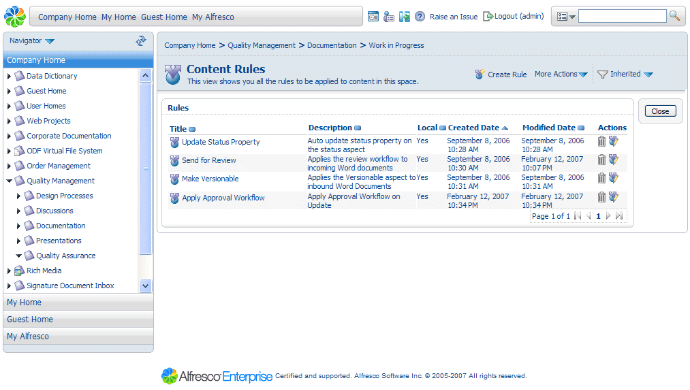Click My Alfresco in the top menu
Image resolution: width=690 pixels, height=390 pixels.
tap(213, 17)
